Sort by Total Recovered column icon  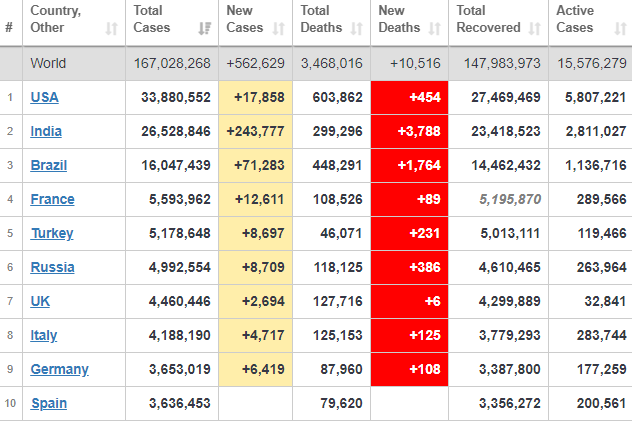(x=534, y=29)
